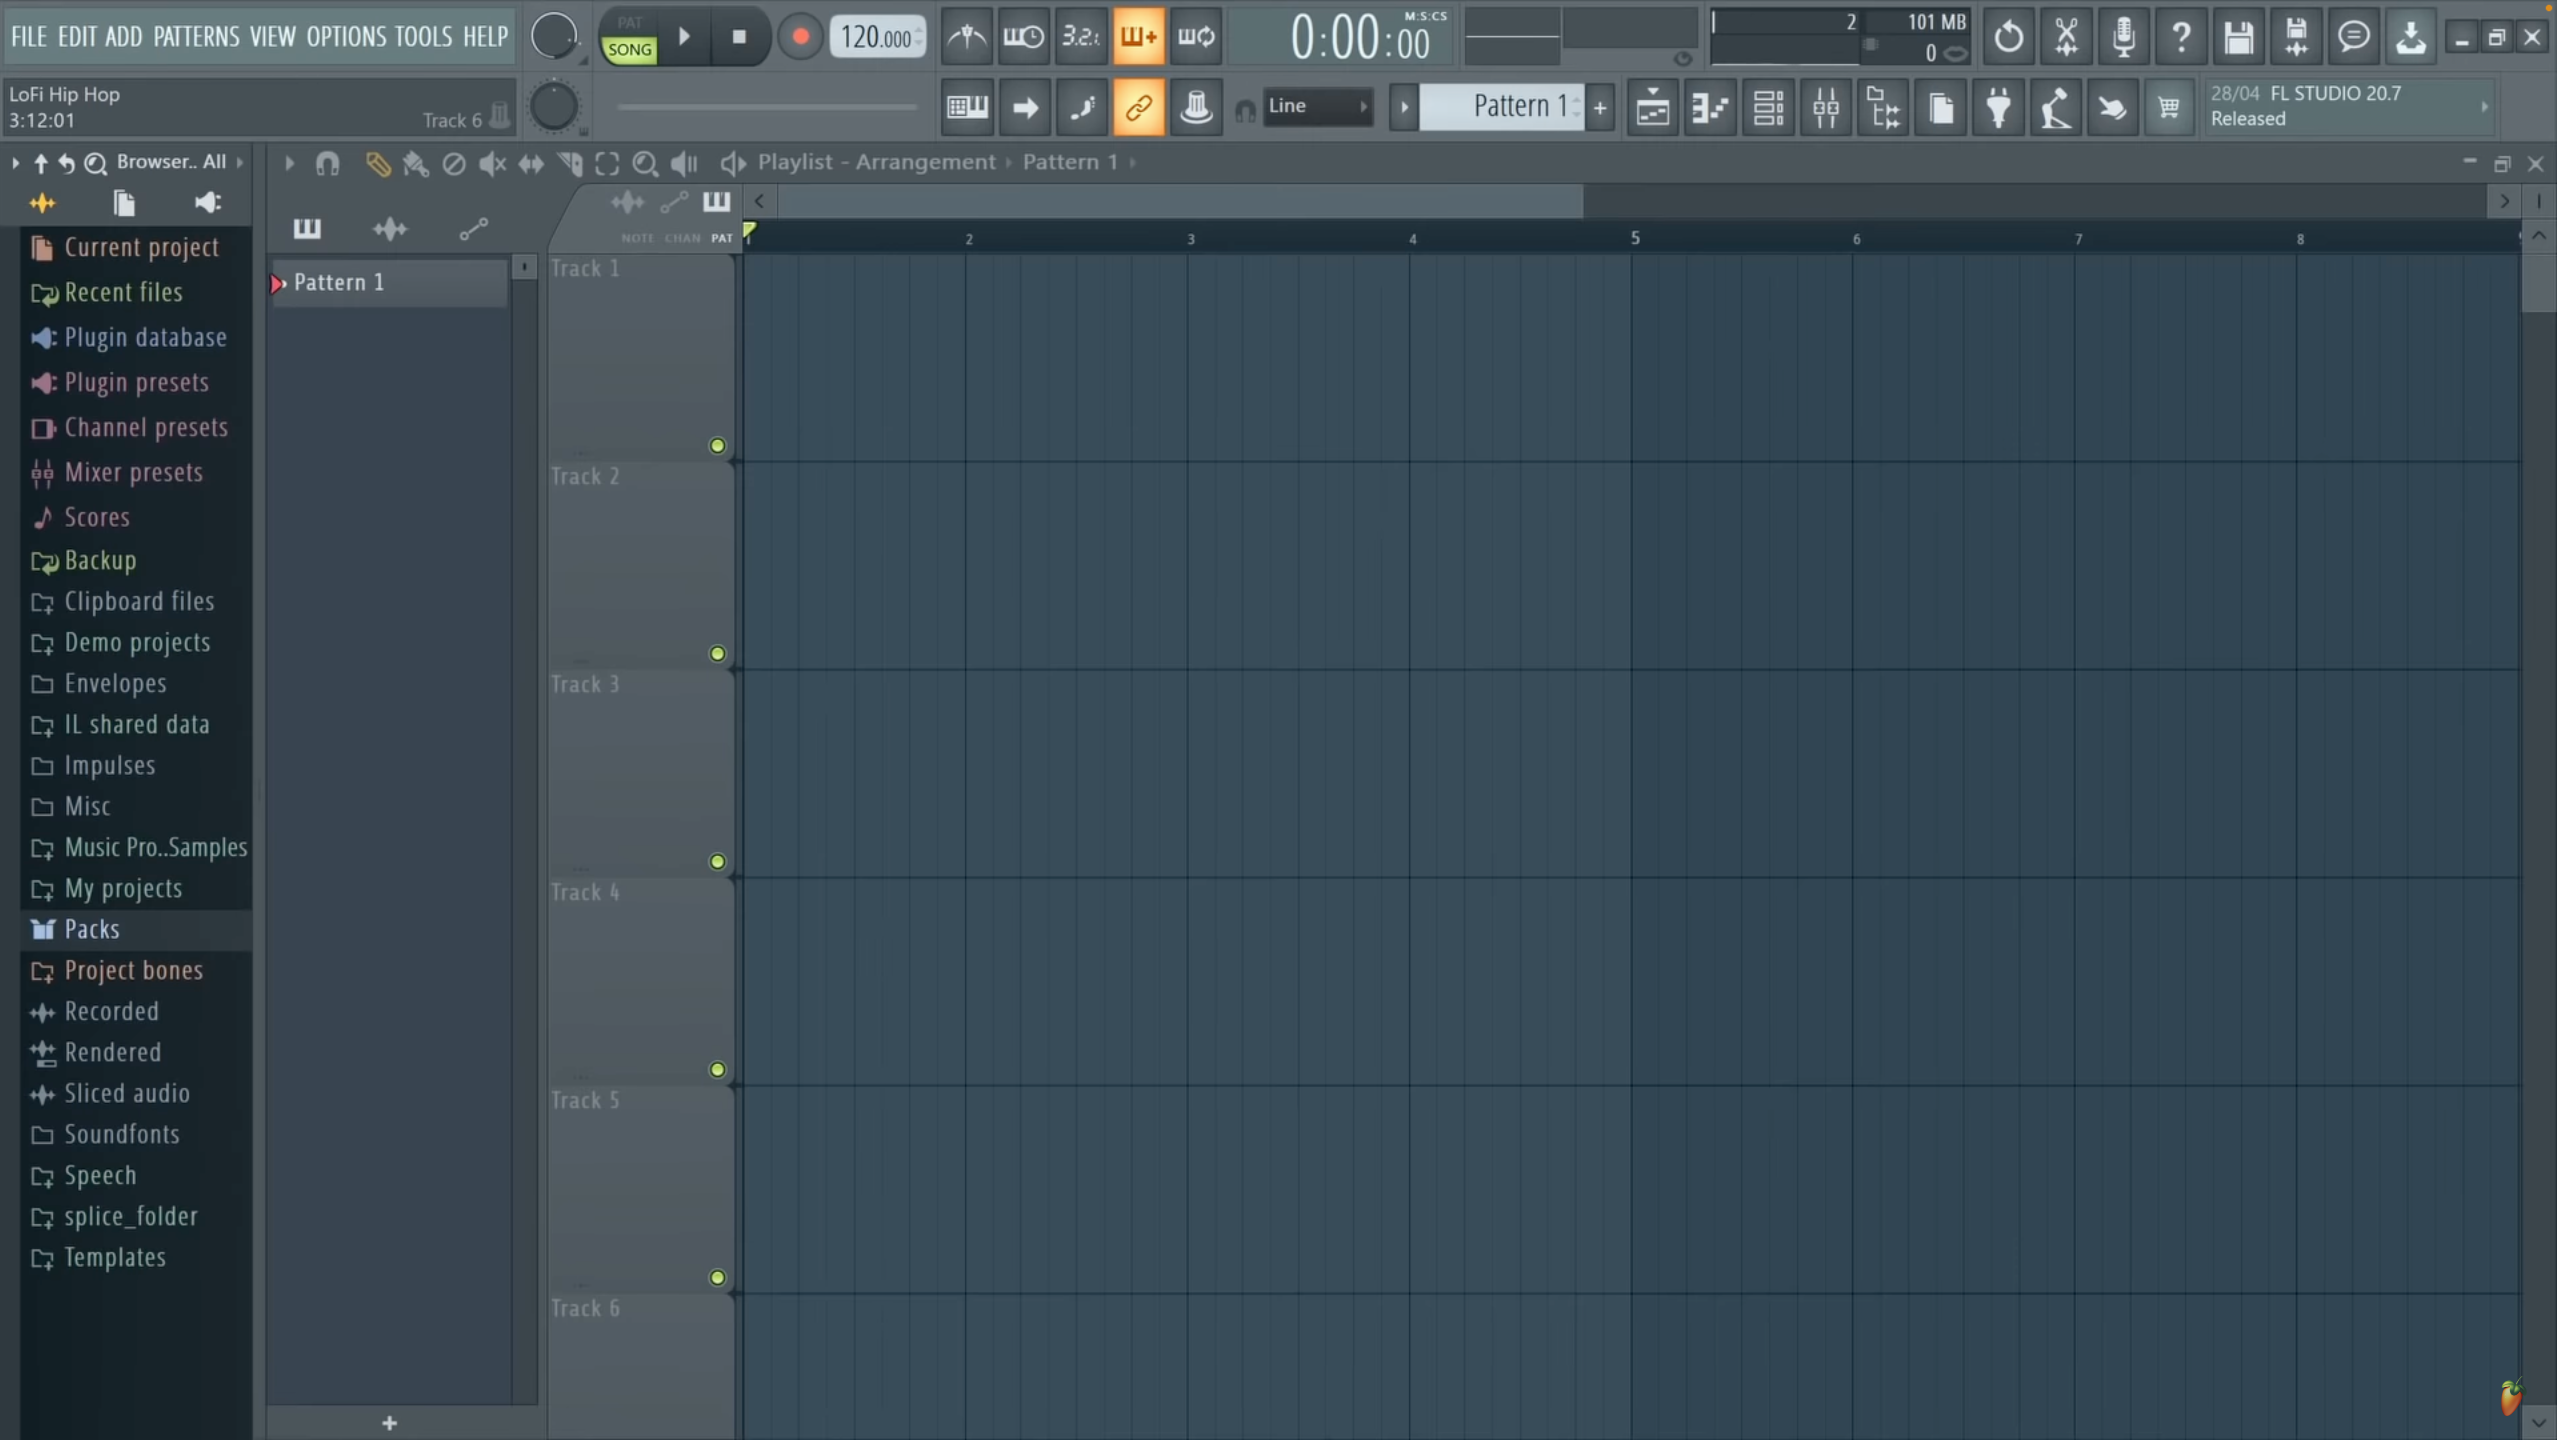Mute Track 1 with green switch
The height and width of the screenshot is (1440, 2557).
(x=717, y=446)
